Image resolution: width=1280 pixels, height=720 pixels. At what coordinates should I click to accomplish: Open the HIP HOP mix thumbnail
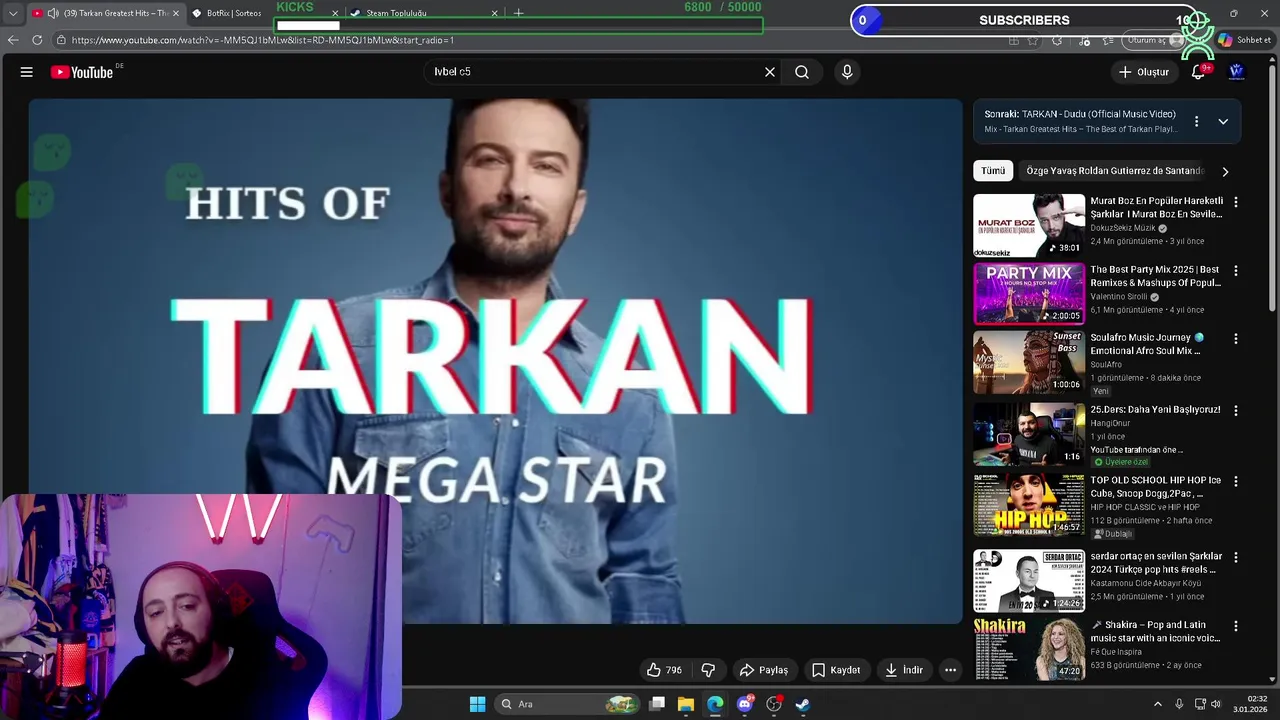pos(1029,505)
